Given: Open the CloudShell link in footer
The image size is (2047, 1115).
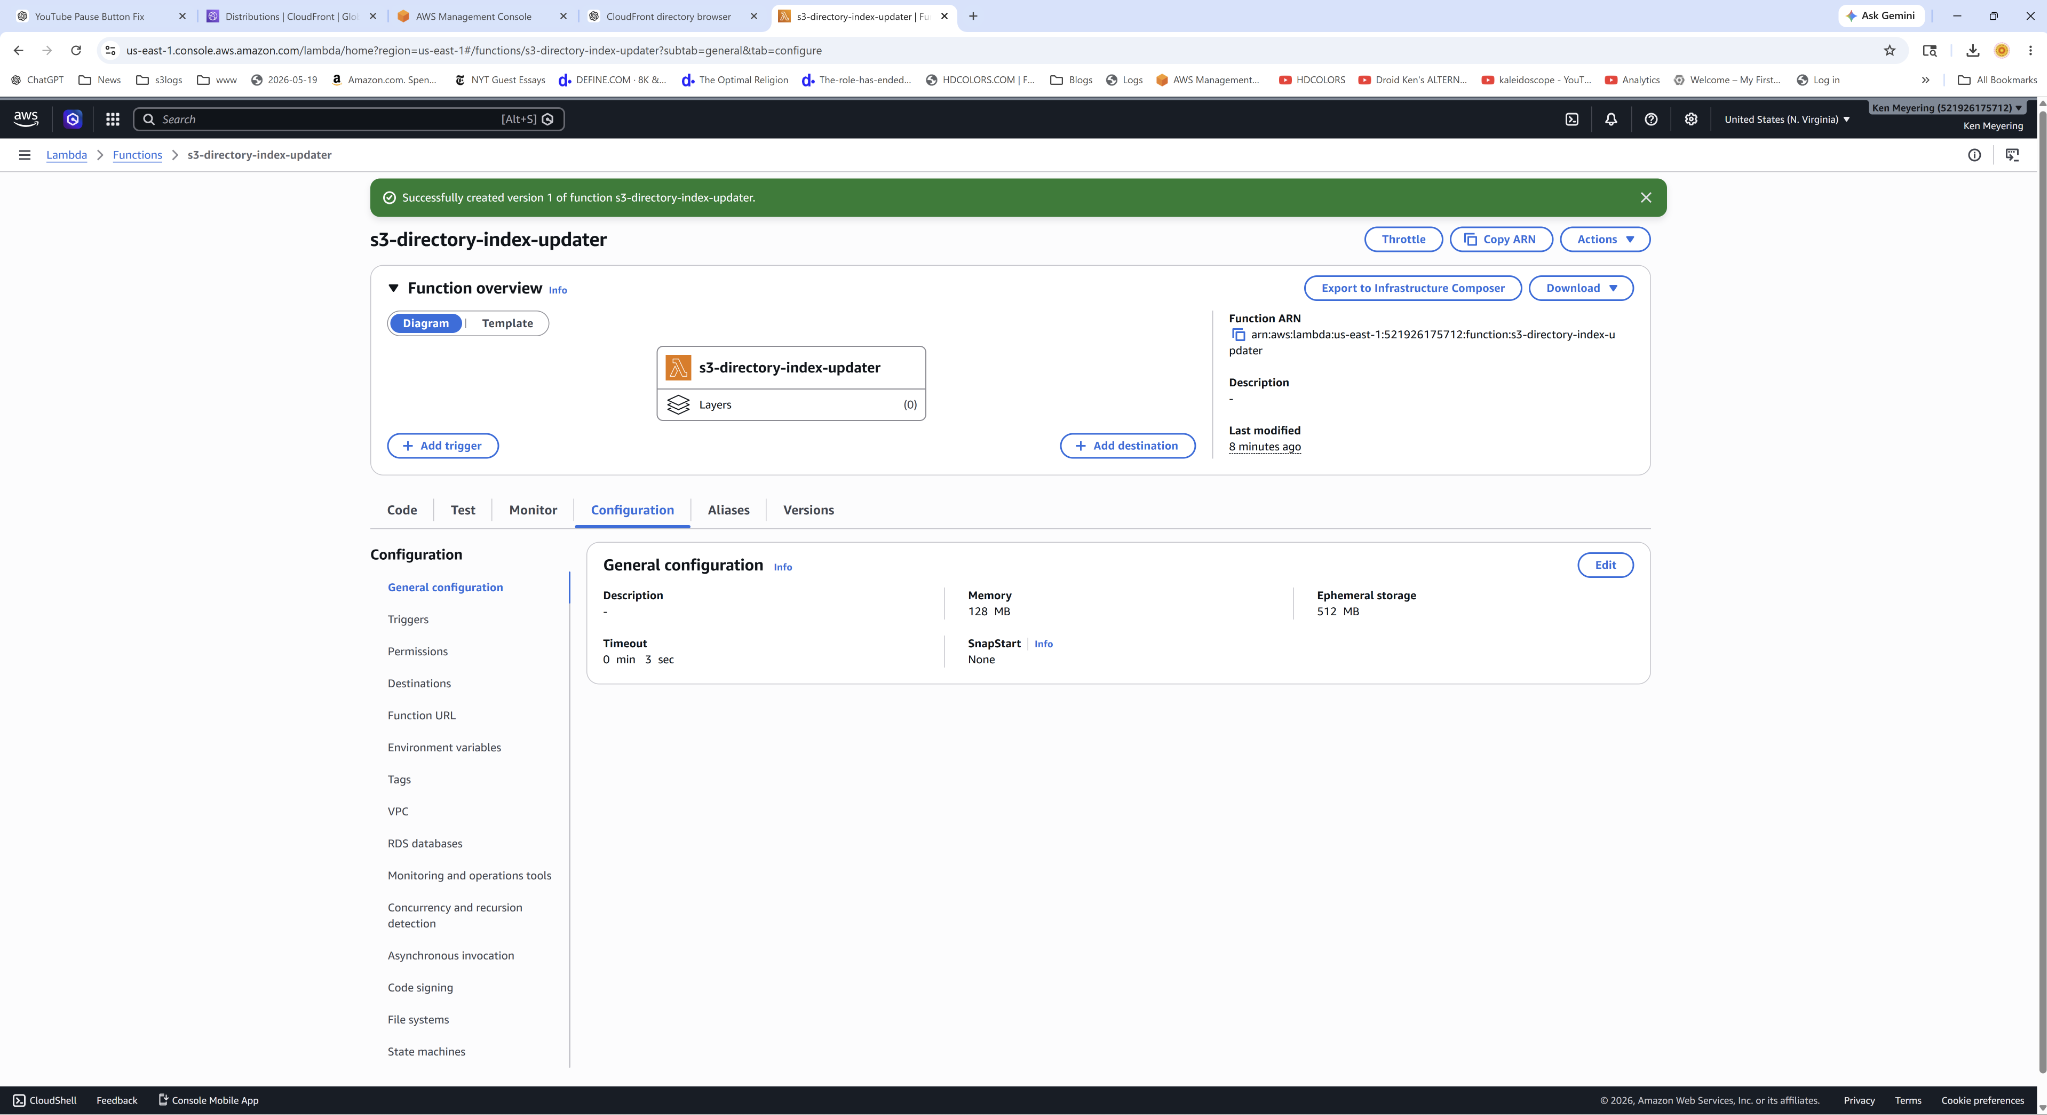Looking at the screenshot, I should [x=45, y=1100].
